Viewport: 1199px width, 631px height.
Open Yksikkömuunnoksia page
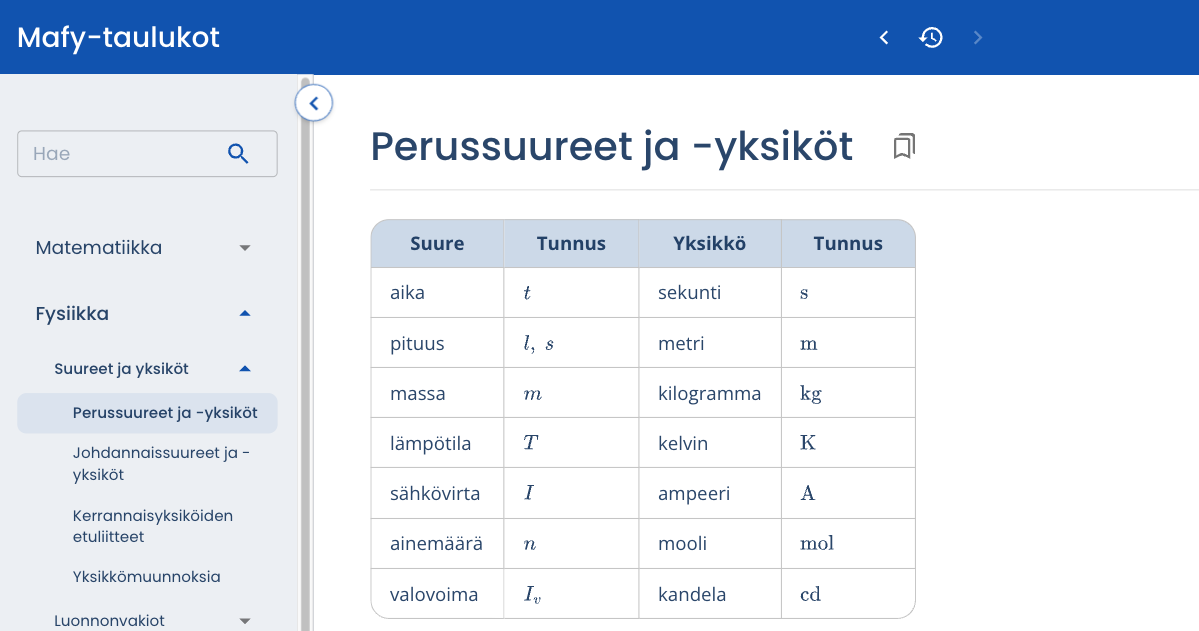coord(147,577)
